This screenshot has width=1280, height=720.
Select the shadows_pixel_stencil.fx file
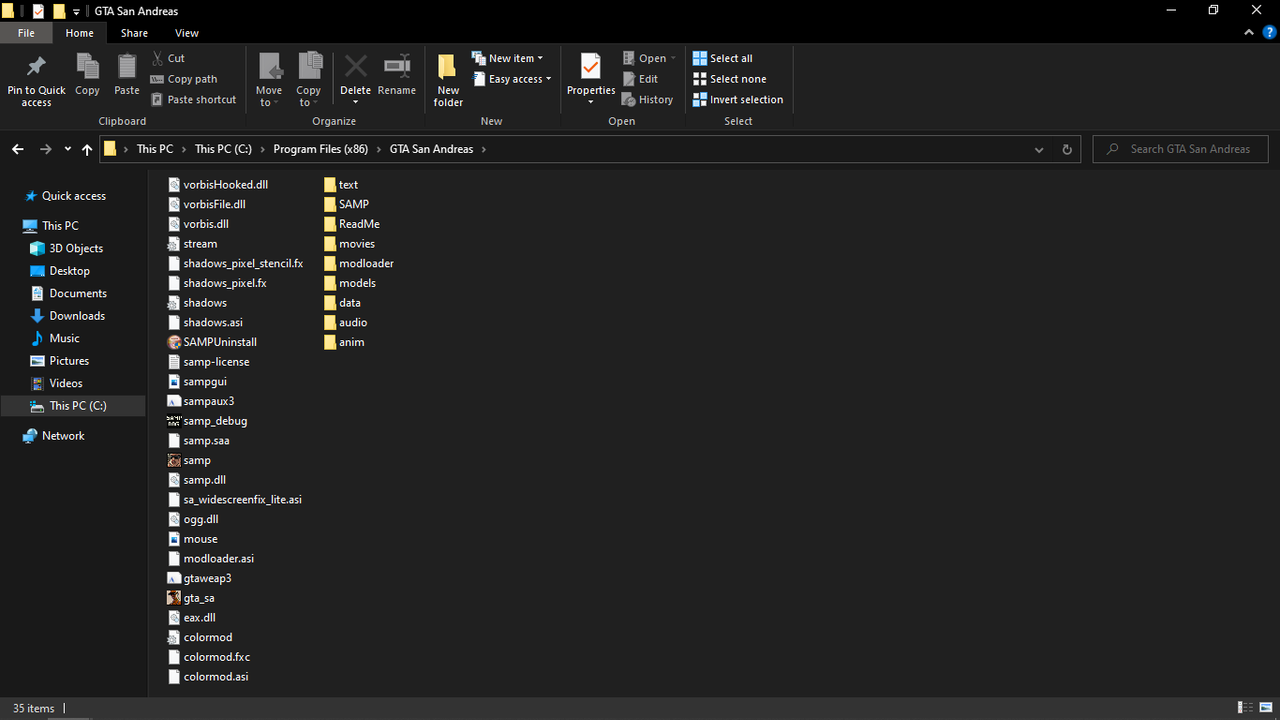pos(236,263)
